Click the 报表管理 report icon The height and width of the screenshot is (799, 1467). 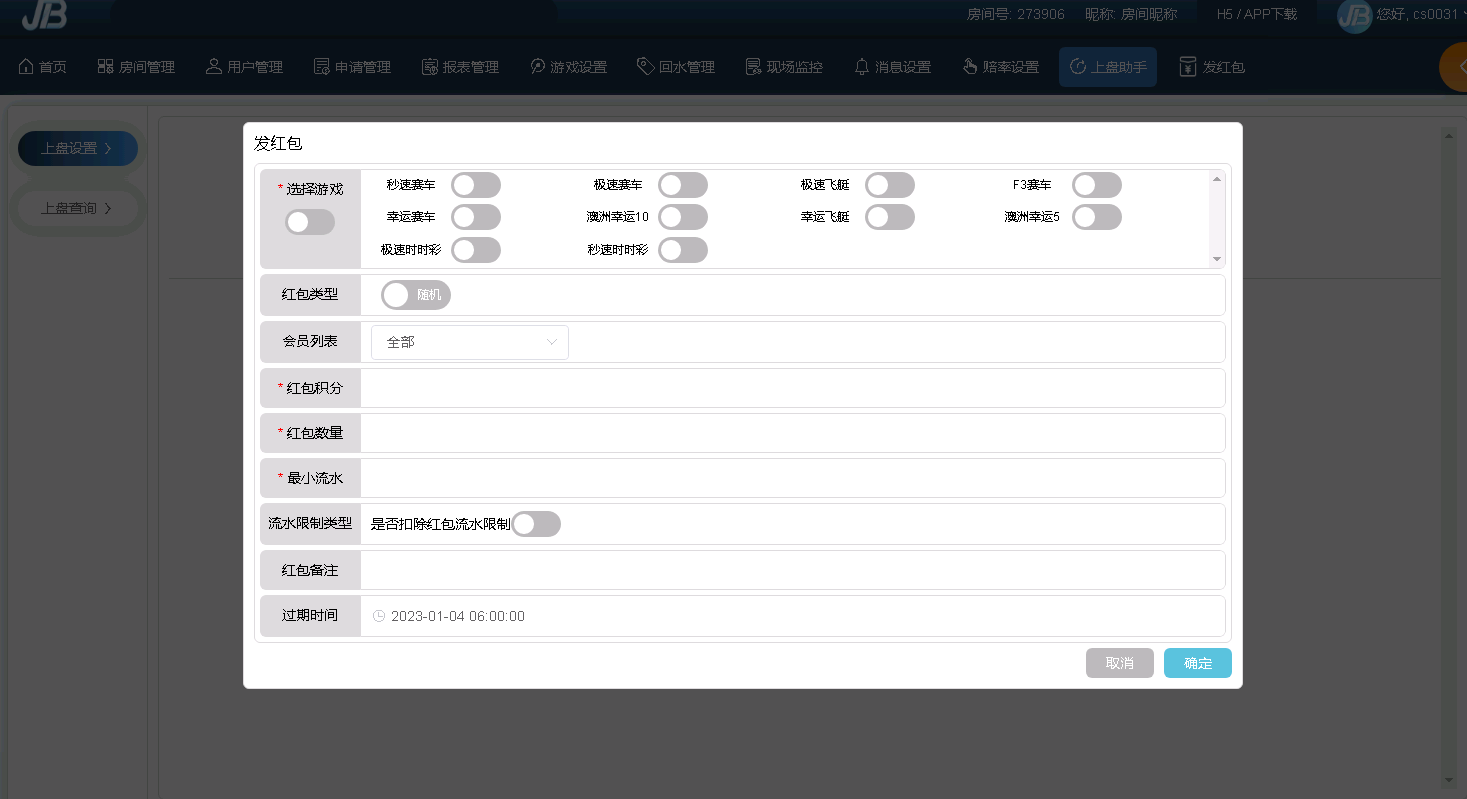pos(430,67)
